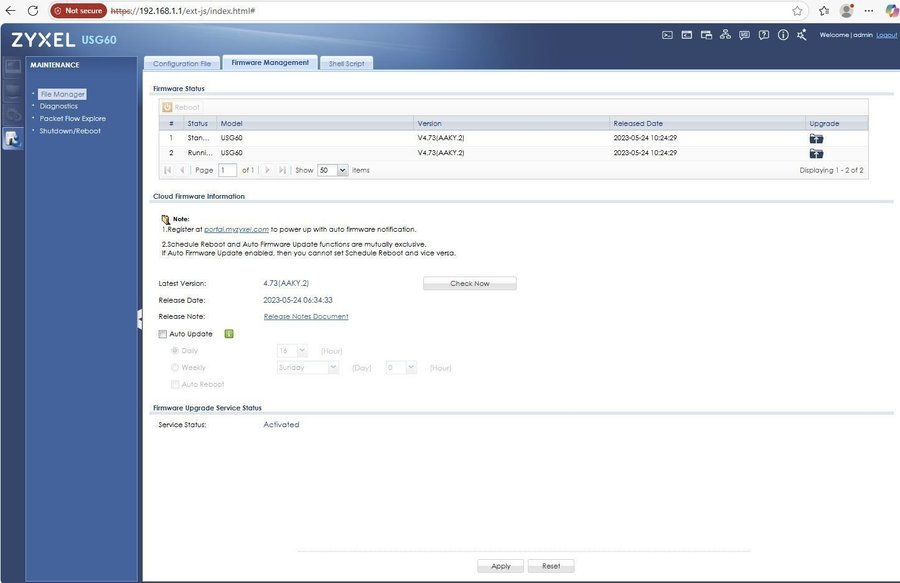Open the Web Console icon in header
Image resolution: width=900 pixels, height=583 pixels.
coord(668,35)
